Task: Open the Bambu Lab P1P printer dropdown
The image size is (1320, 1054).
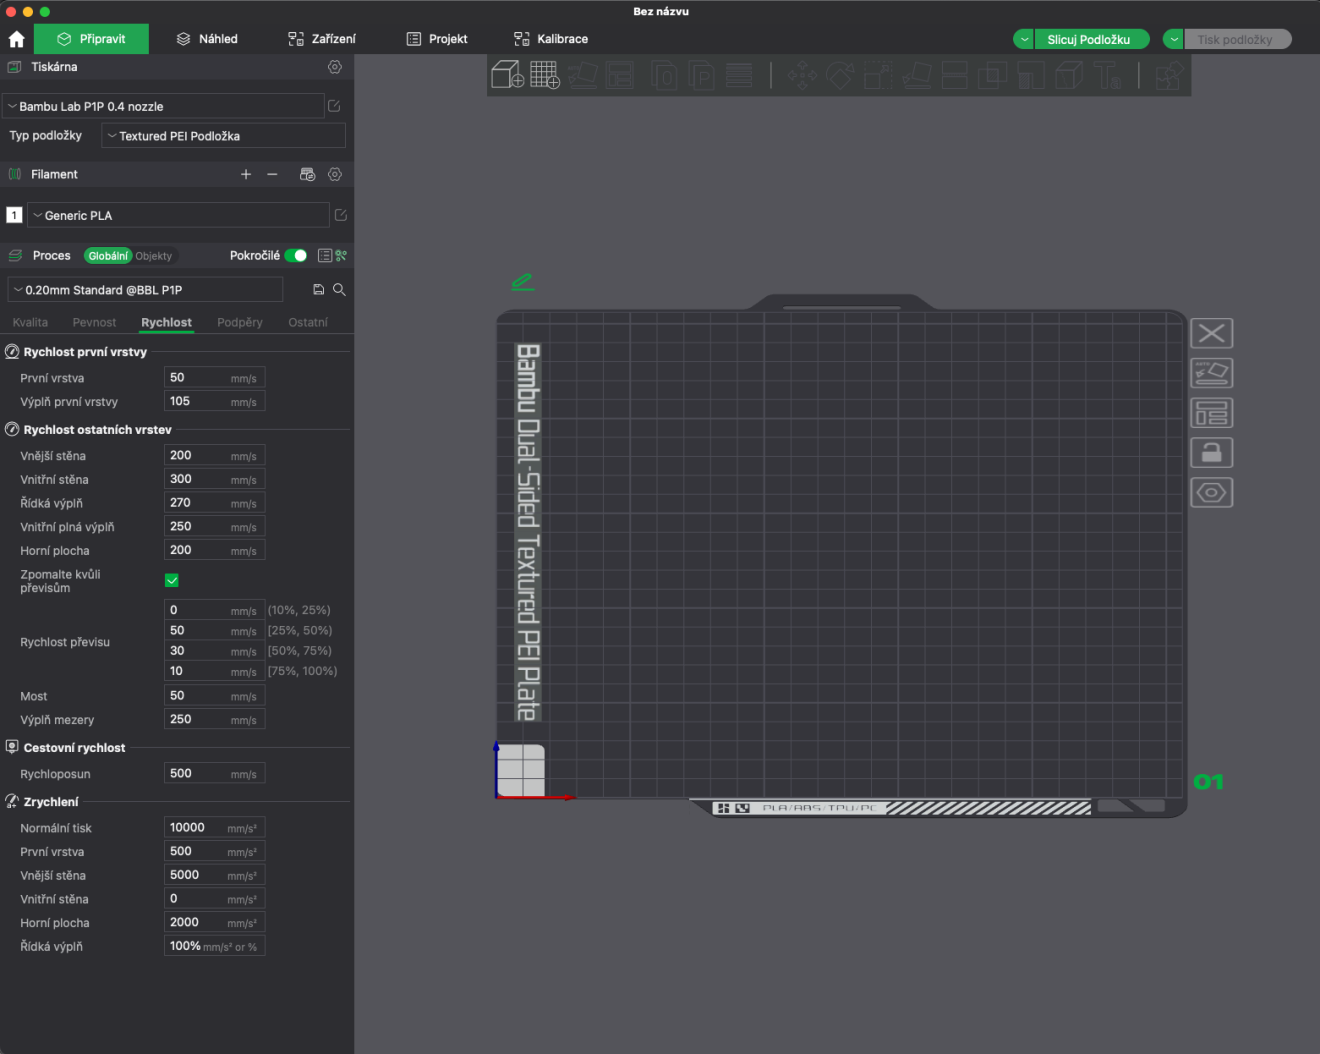Action: [x=163, y=106]
